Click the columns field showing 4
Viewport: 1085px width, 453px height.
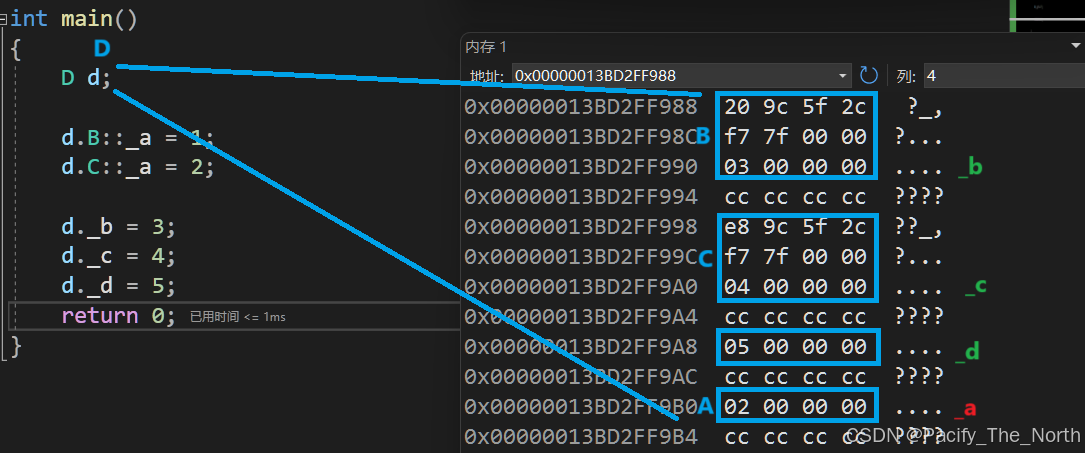click(1003, 75)
